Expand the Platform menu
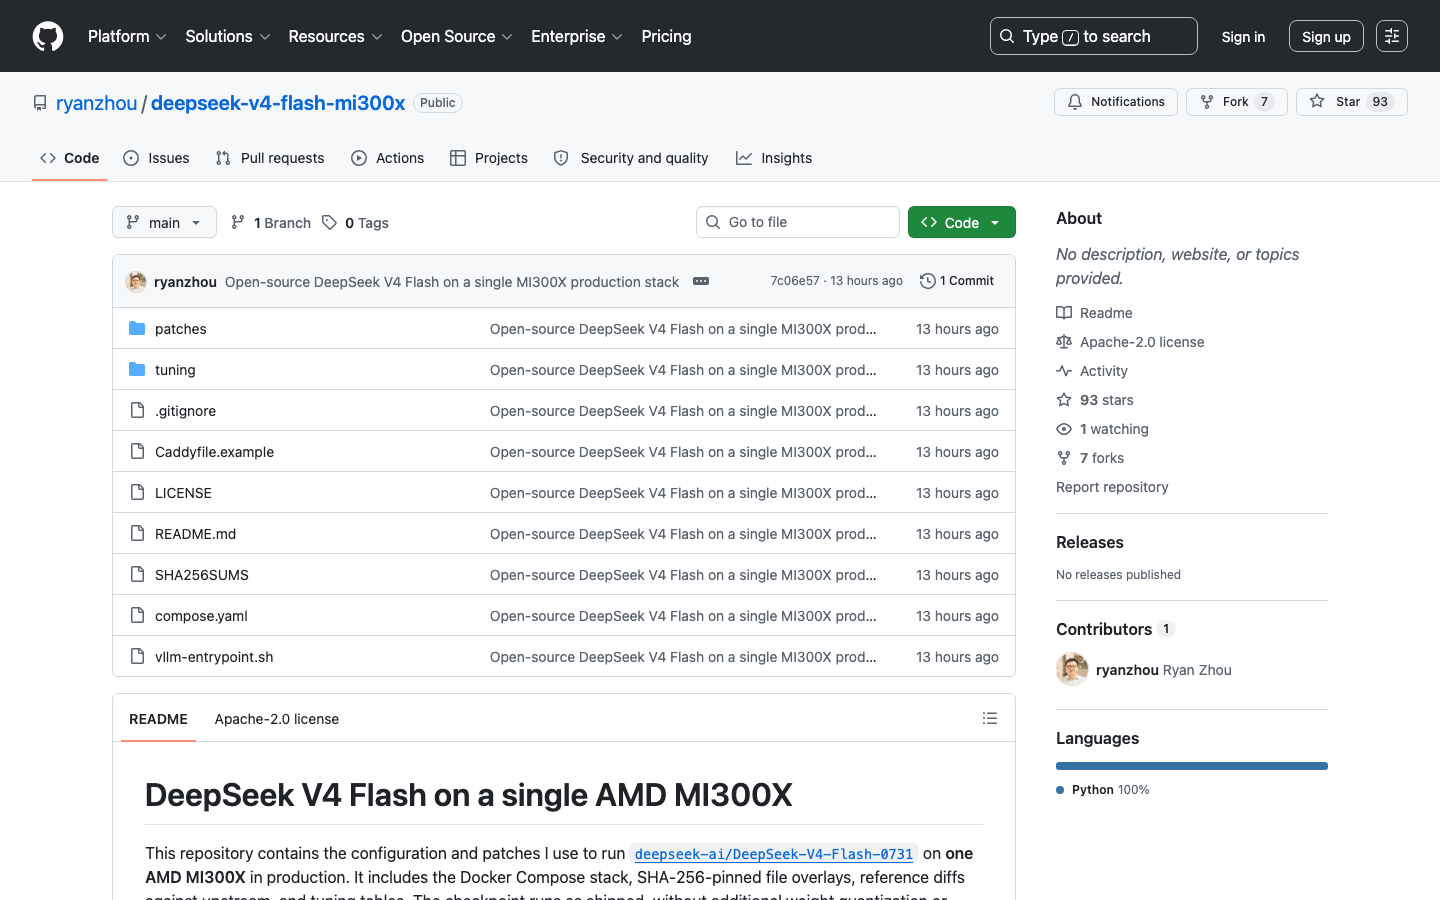This screenshot has height=900, width=1440. pyautogui.click(x=127, y=36)
